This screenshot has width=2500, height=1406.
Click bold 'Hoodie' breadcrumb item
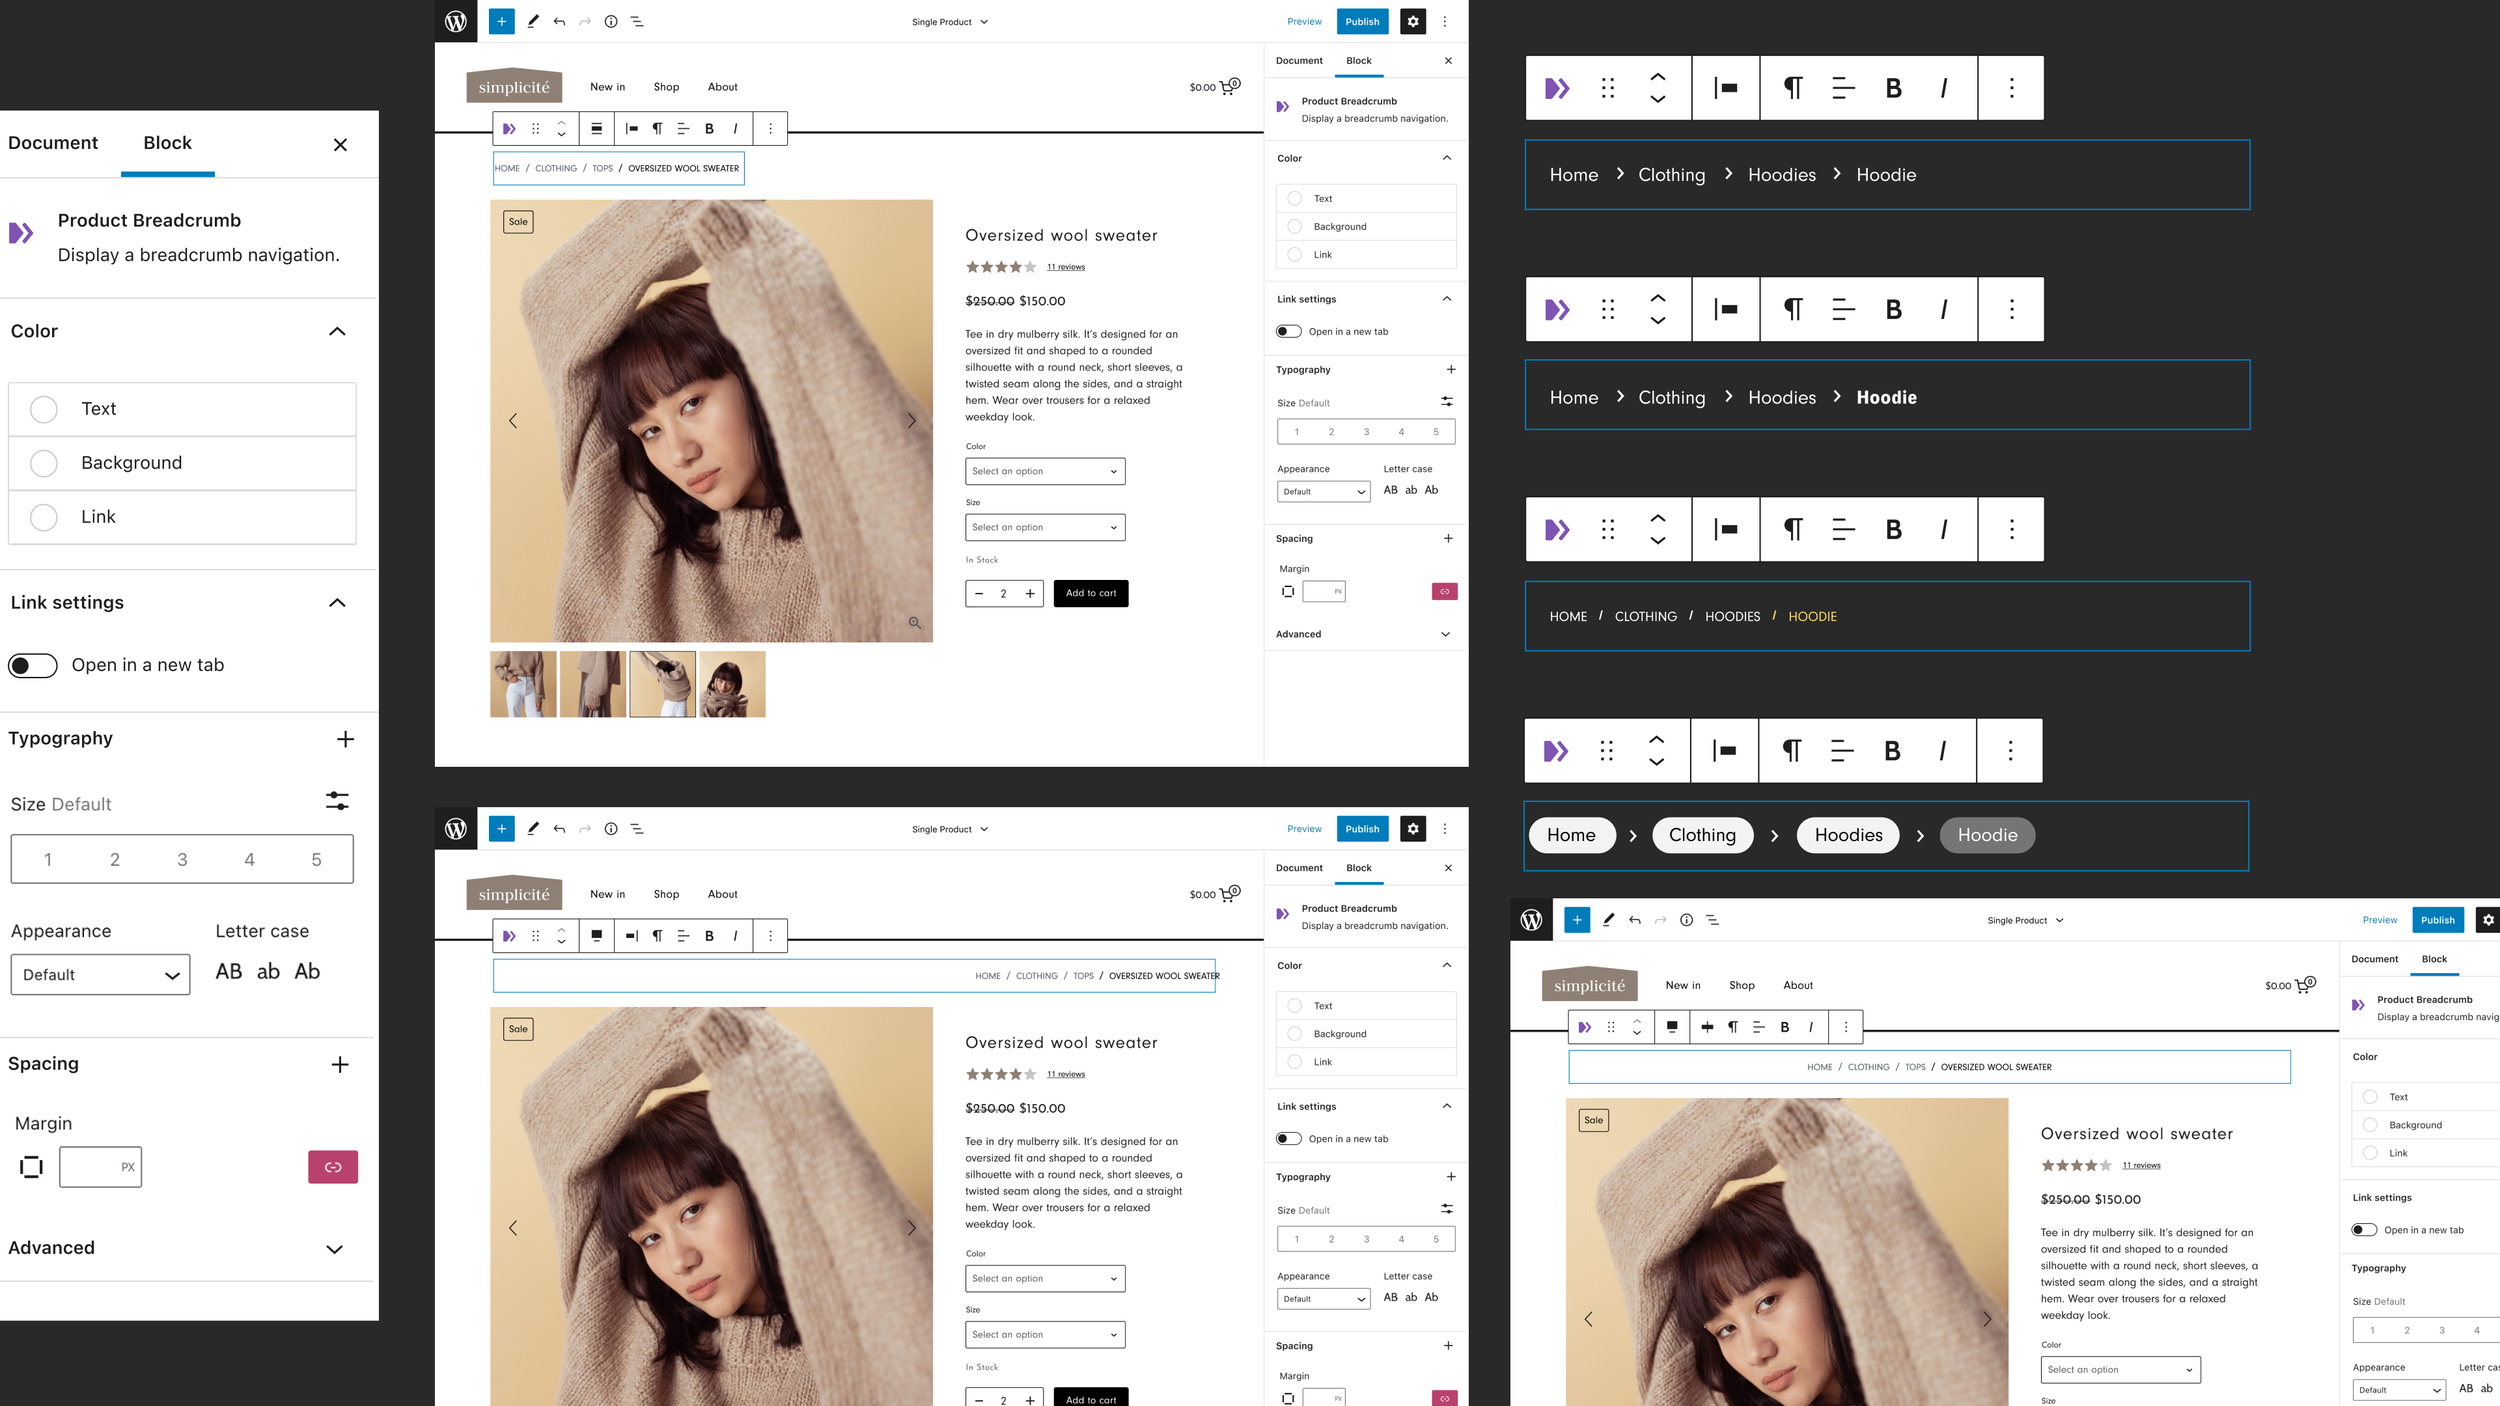[x=1886, y=398]
